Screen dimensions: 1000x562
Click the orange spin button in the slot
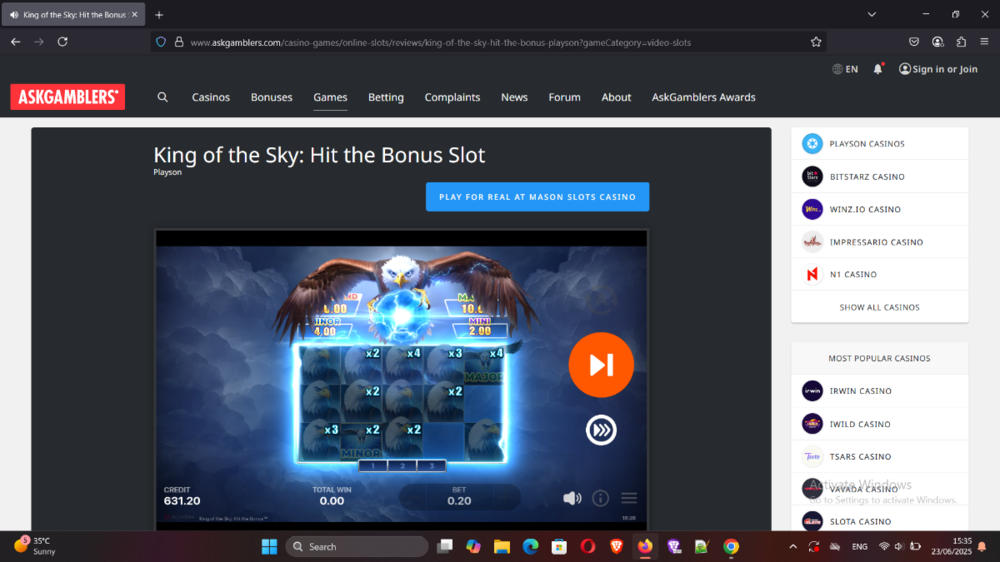601,365
